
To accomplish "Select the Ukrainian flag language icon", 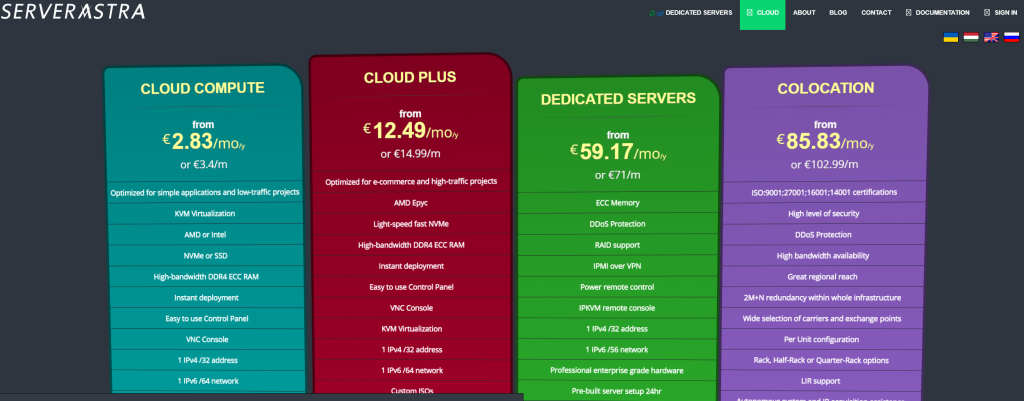I will coord(951,37).
